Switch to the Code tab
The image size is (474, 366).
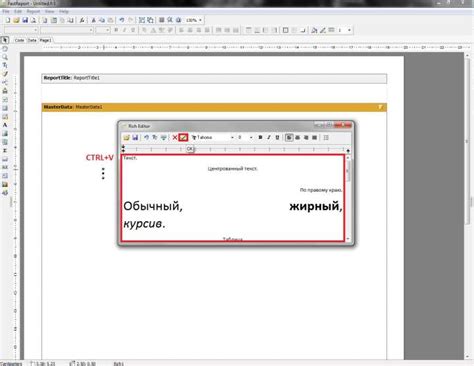19,40
